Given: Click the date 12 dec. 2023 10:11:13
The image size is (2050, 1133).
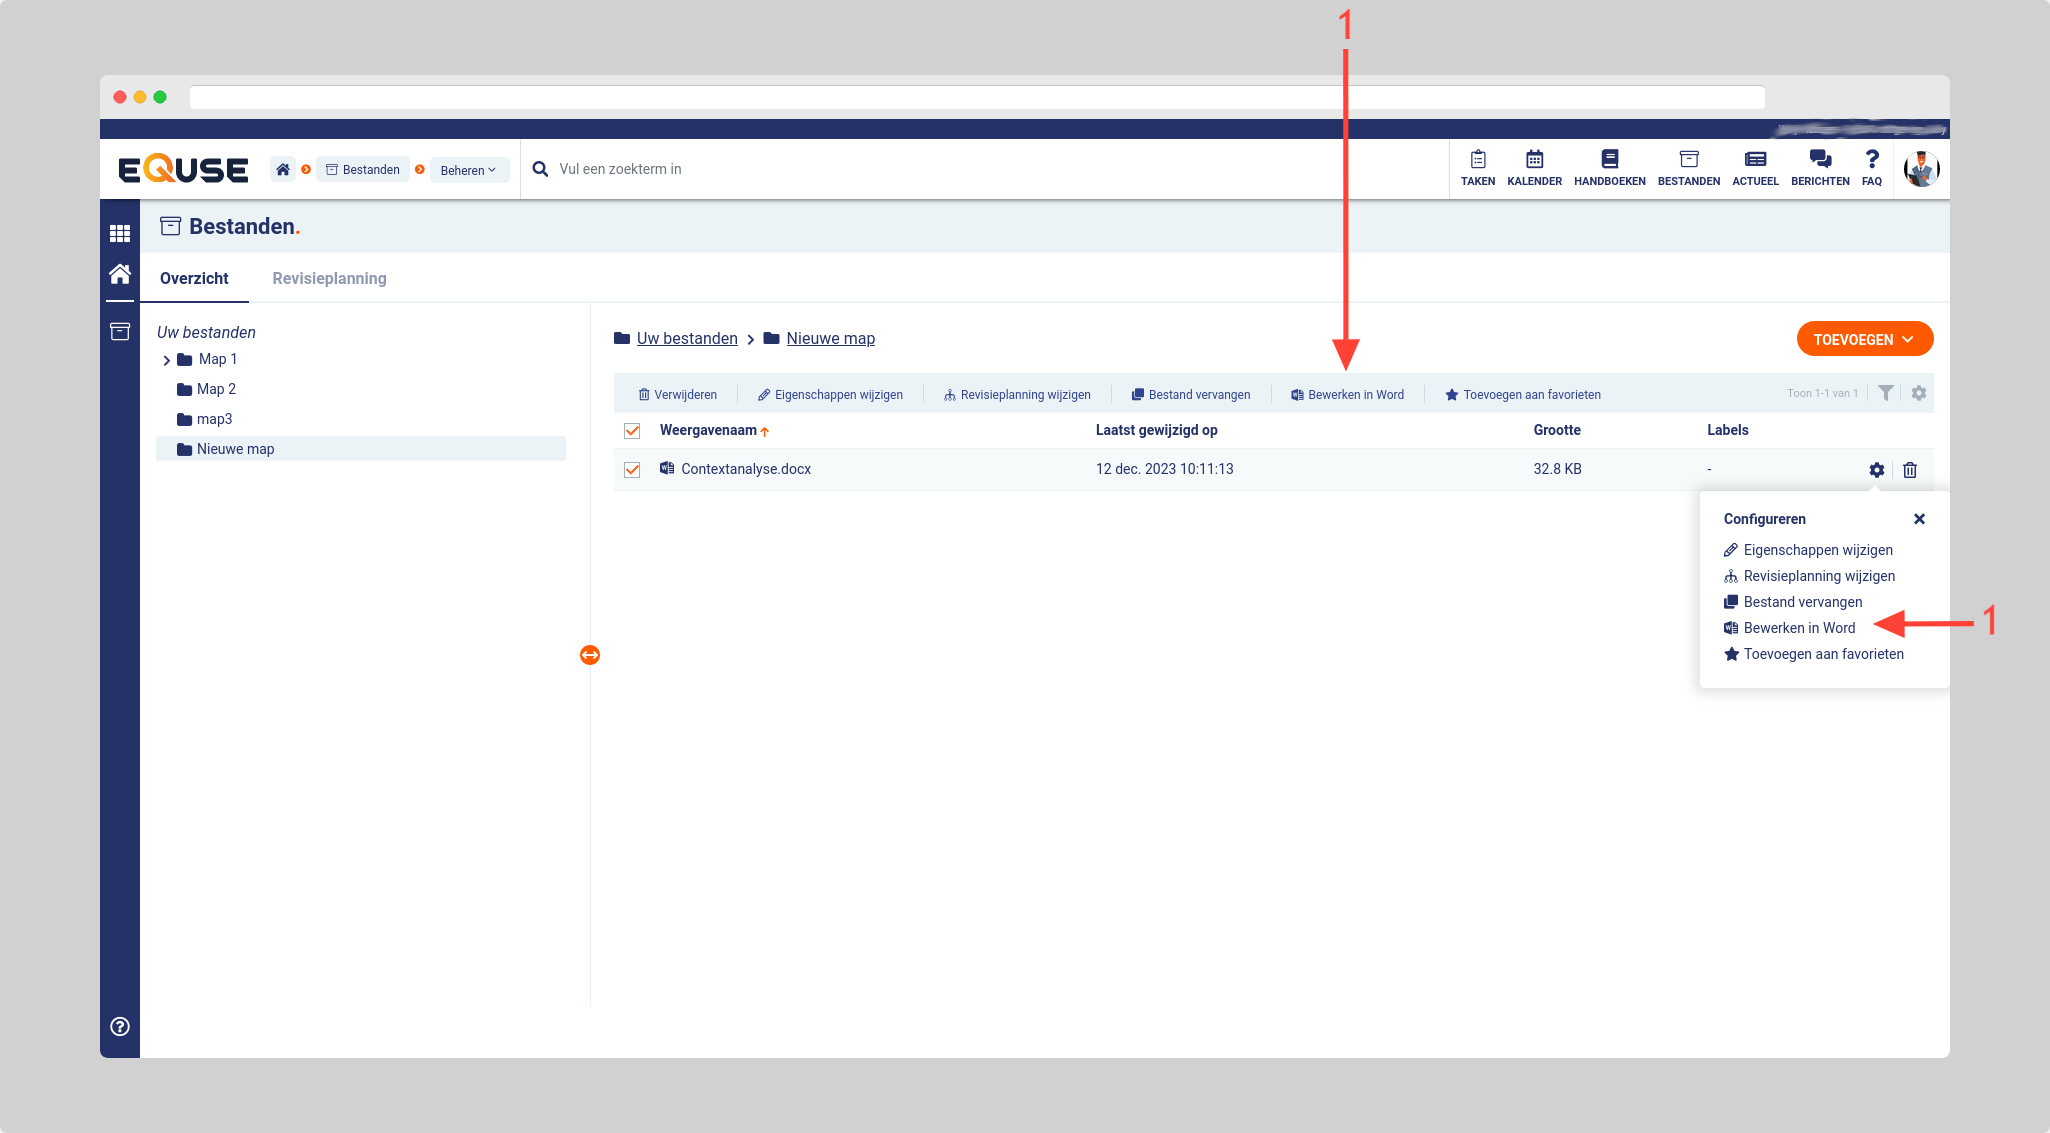Looking at the screenshot, I should pyautogui.click(x=1164, y=469).
